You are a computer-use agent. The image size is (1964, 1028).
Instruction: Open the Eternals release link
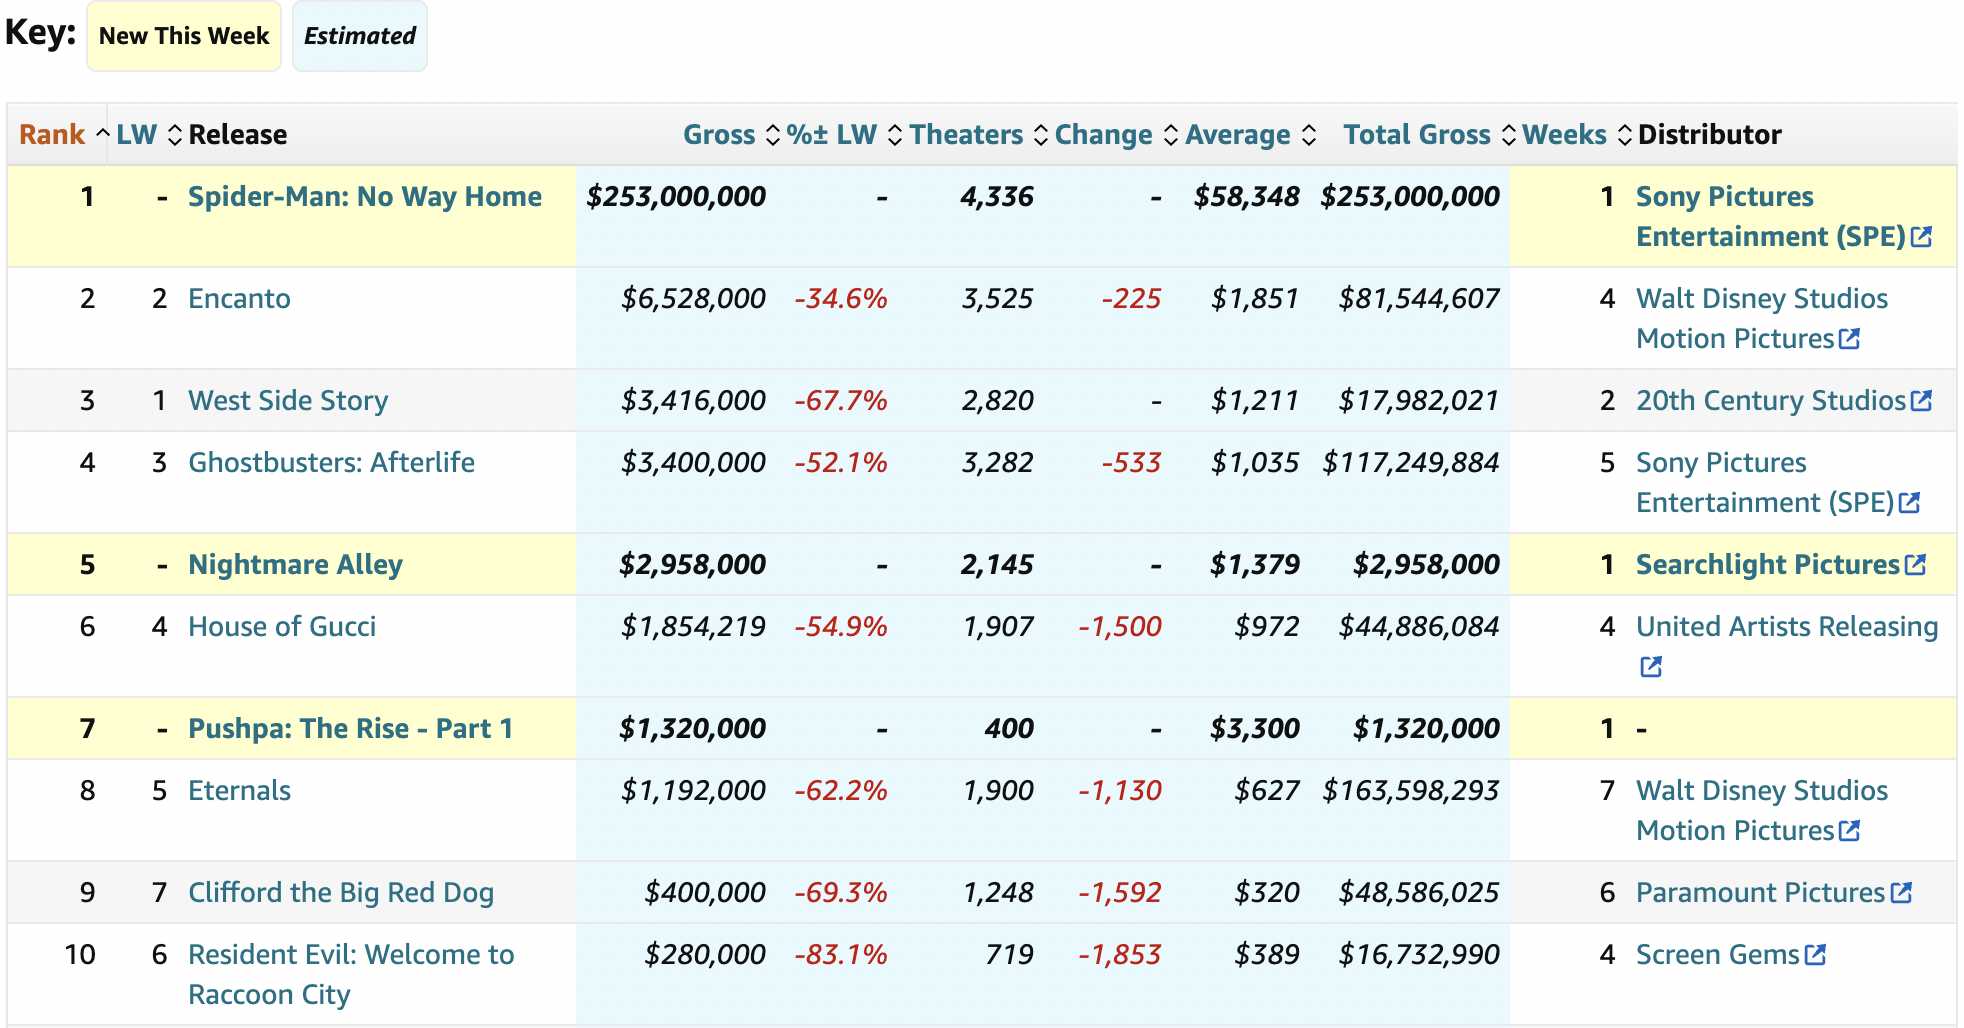pyautogui.click(x=239, y=791)
